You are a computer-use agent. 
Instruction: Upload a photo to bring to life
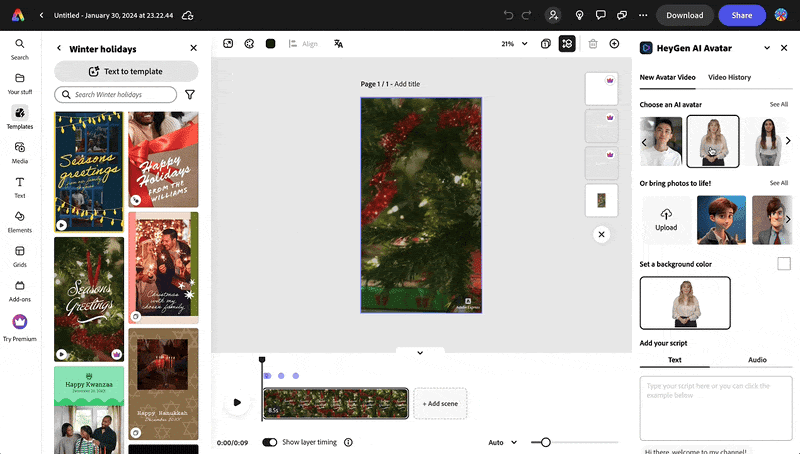point(666,220)
